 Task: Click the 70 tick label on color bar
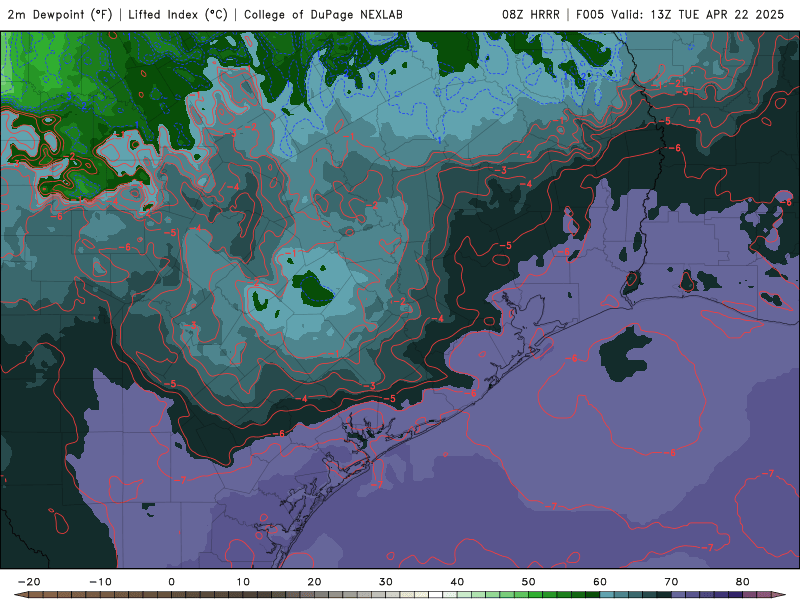point(671,582)
